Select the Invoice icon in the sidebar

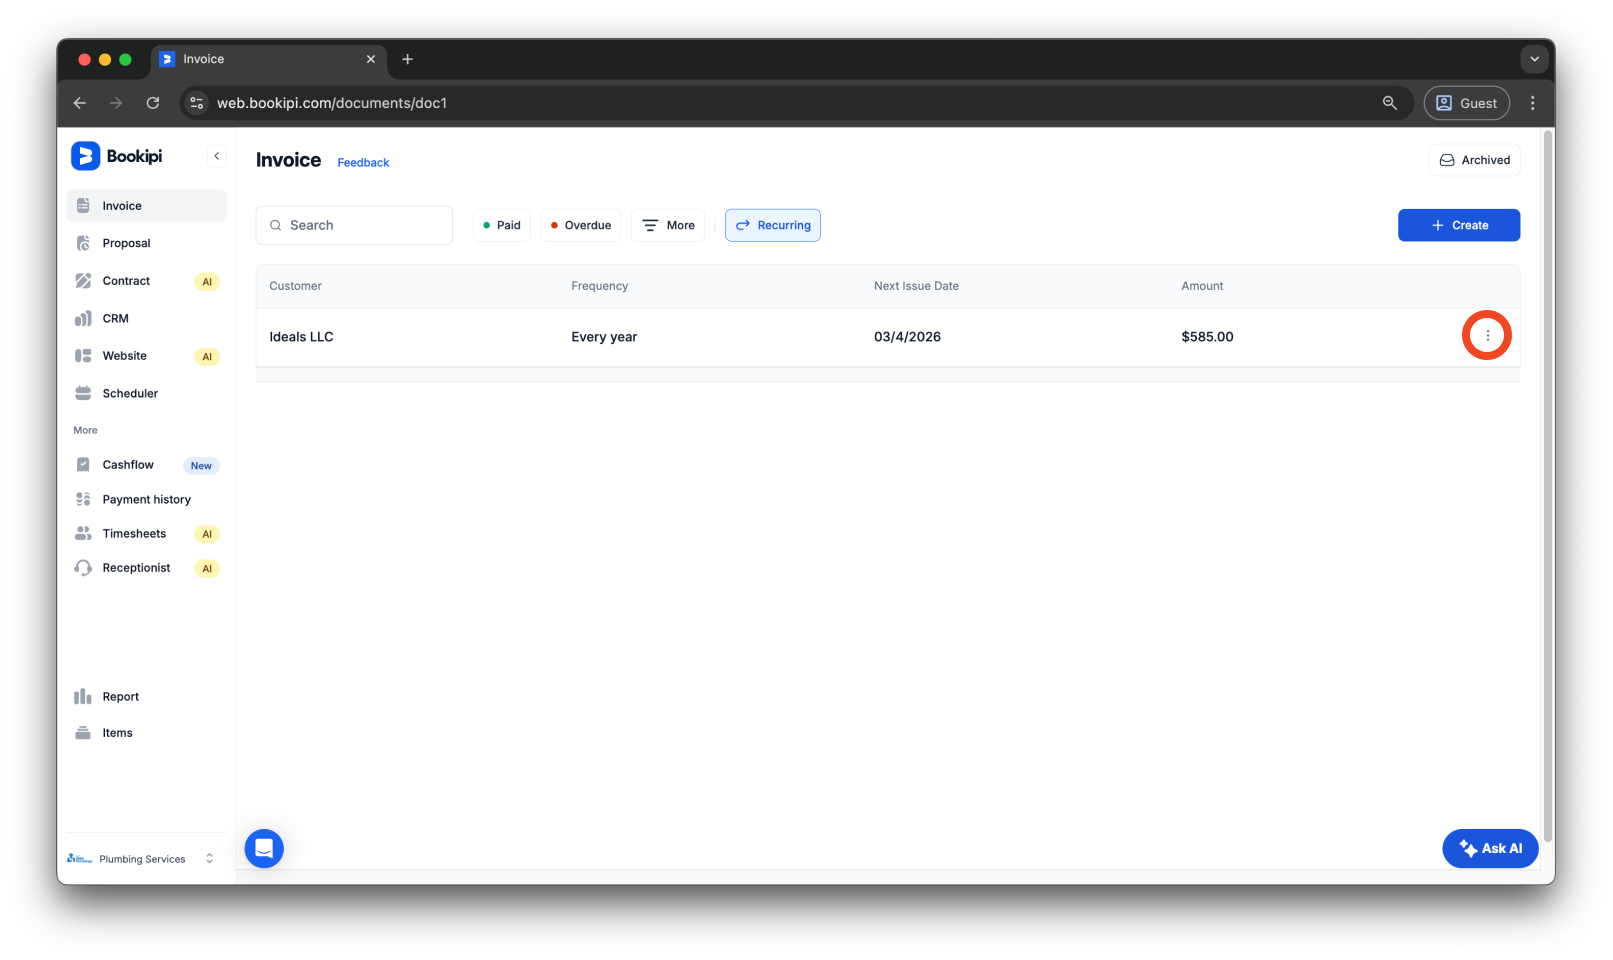tap(84, 205)
